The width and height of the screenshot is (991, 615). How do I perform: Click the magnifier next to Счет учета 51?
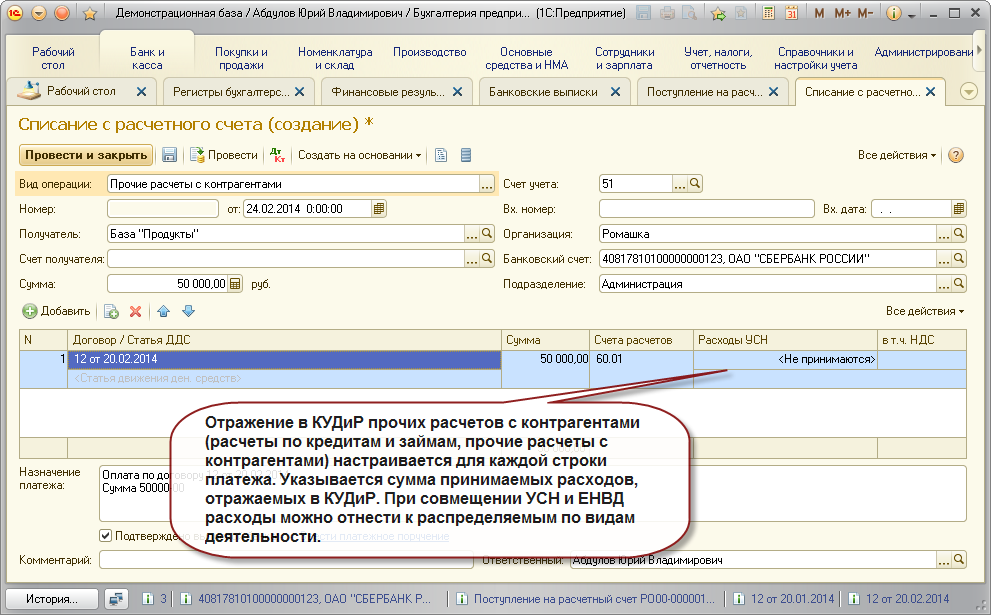point(695,184)
